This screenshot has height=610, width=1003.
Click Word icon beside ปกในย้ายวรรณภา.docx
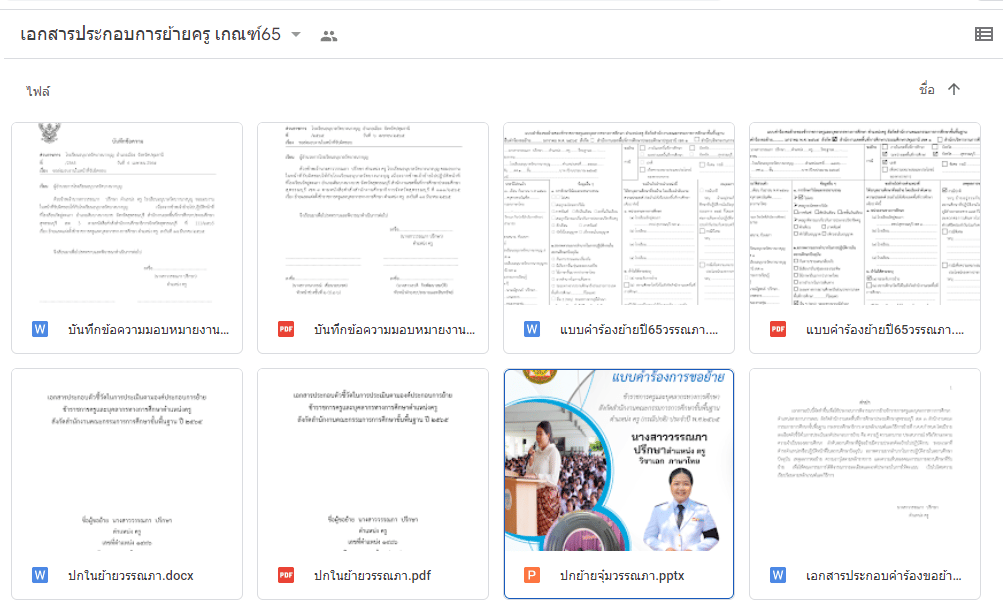[x=41, y=575]
